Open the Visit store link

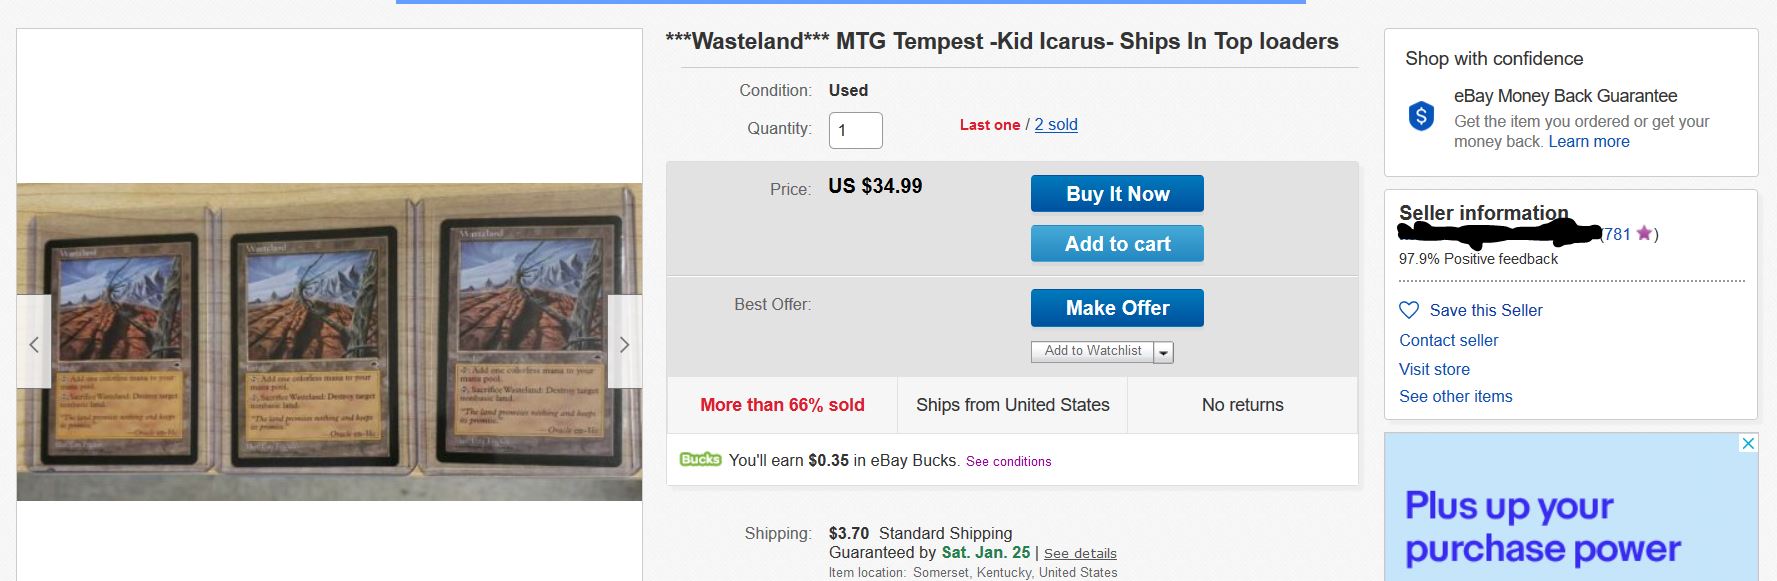1434,369
